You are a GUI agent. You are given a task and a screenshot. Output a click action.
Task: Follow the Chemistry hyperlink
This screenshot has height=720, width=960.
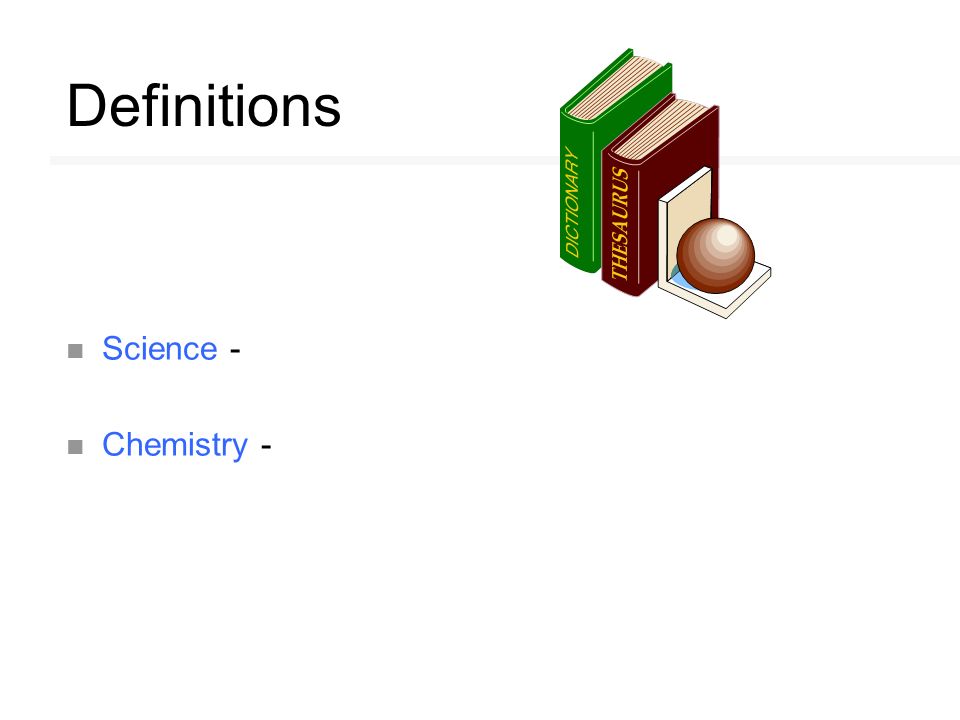(174, 445)
